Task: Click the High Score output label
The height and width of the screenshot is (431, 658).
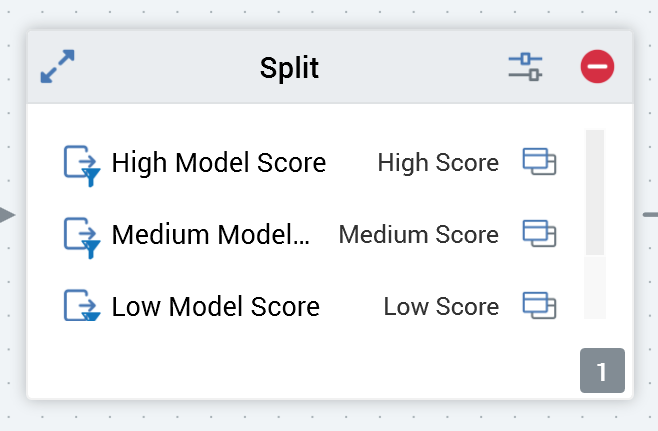Action: [x=438, y=162]
